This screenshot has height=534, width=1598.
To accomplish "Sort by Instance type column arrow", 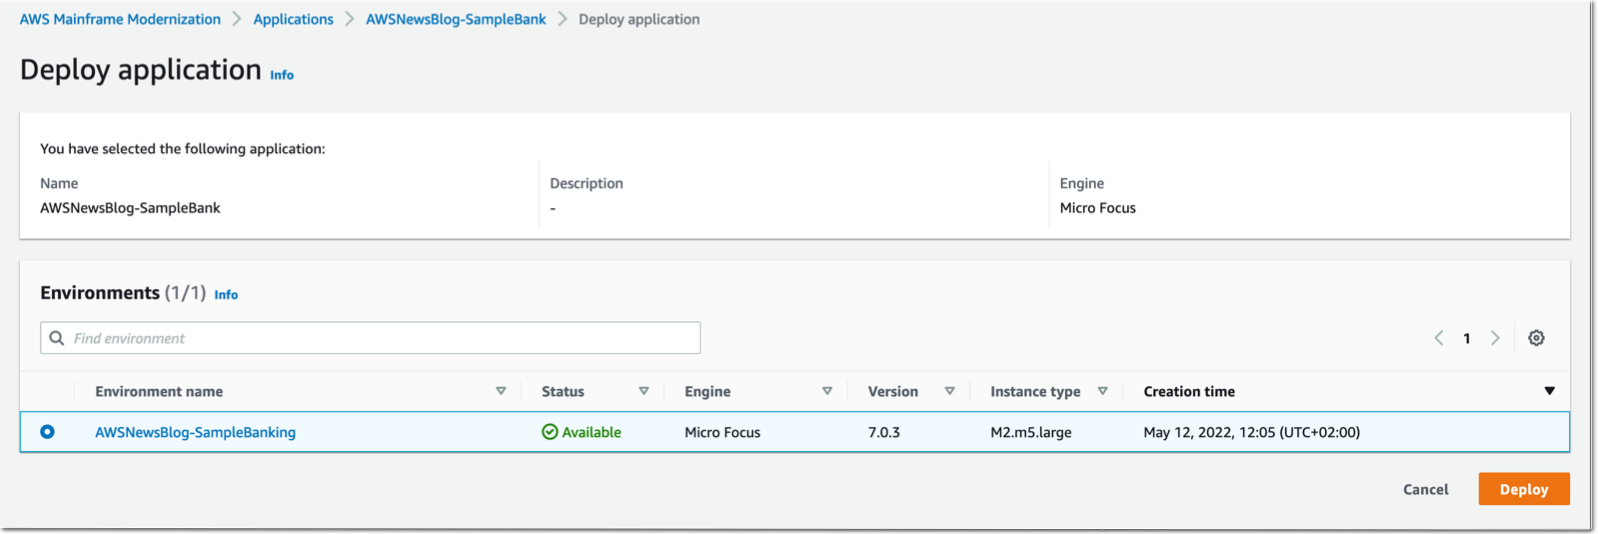I will pyautogui.click(x=1103, y=391).
